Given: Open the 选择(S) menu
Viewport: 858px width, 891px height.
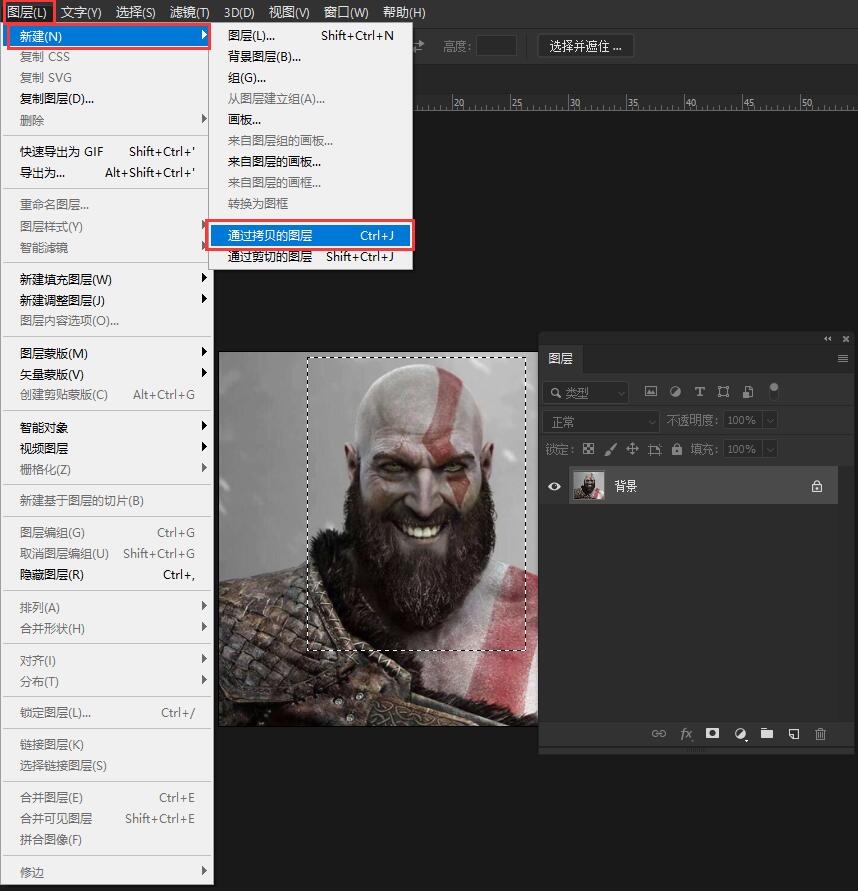Looking at the screenshot, I should click(x=135, y=12).
